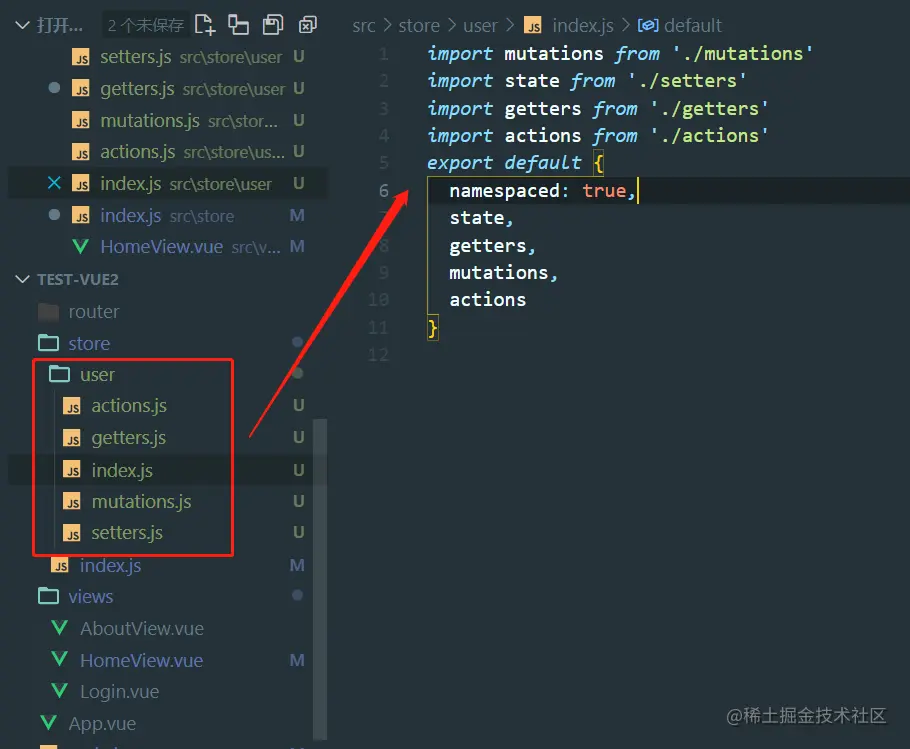Click the 'store' breadcrumb segment

point(419,26)
